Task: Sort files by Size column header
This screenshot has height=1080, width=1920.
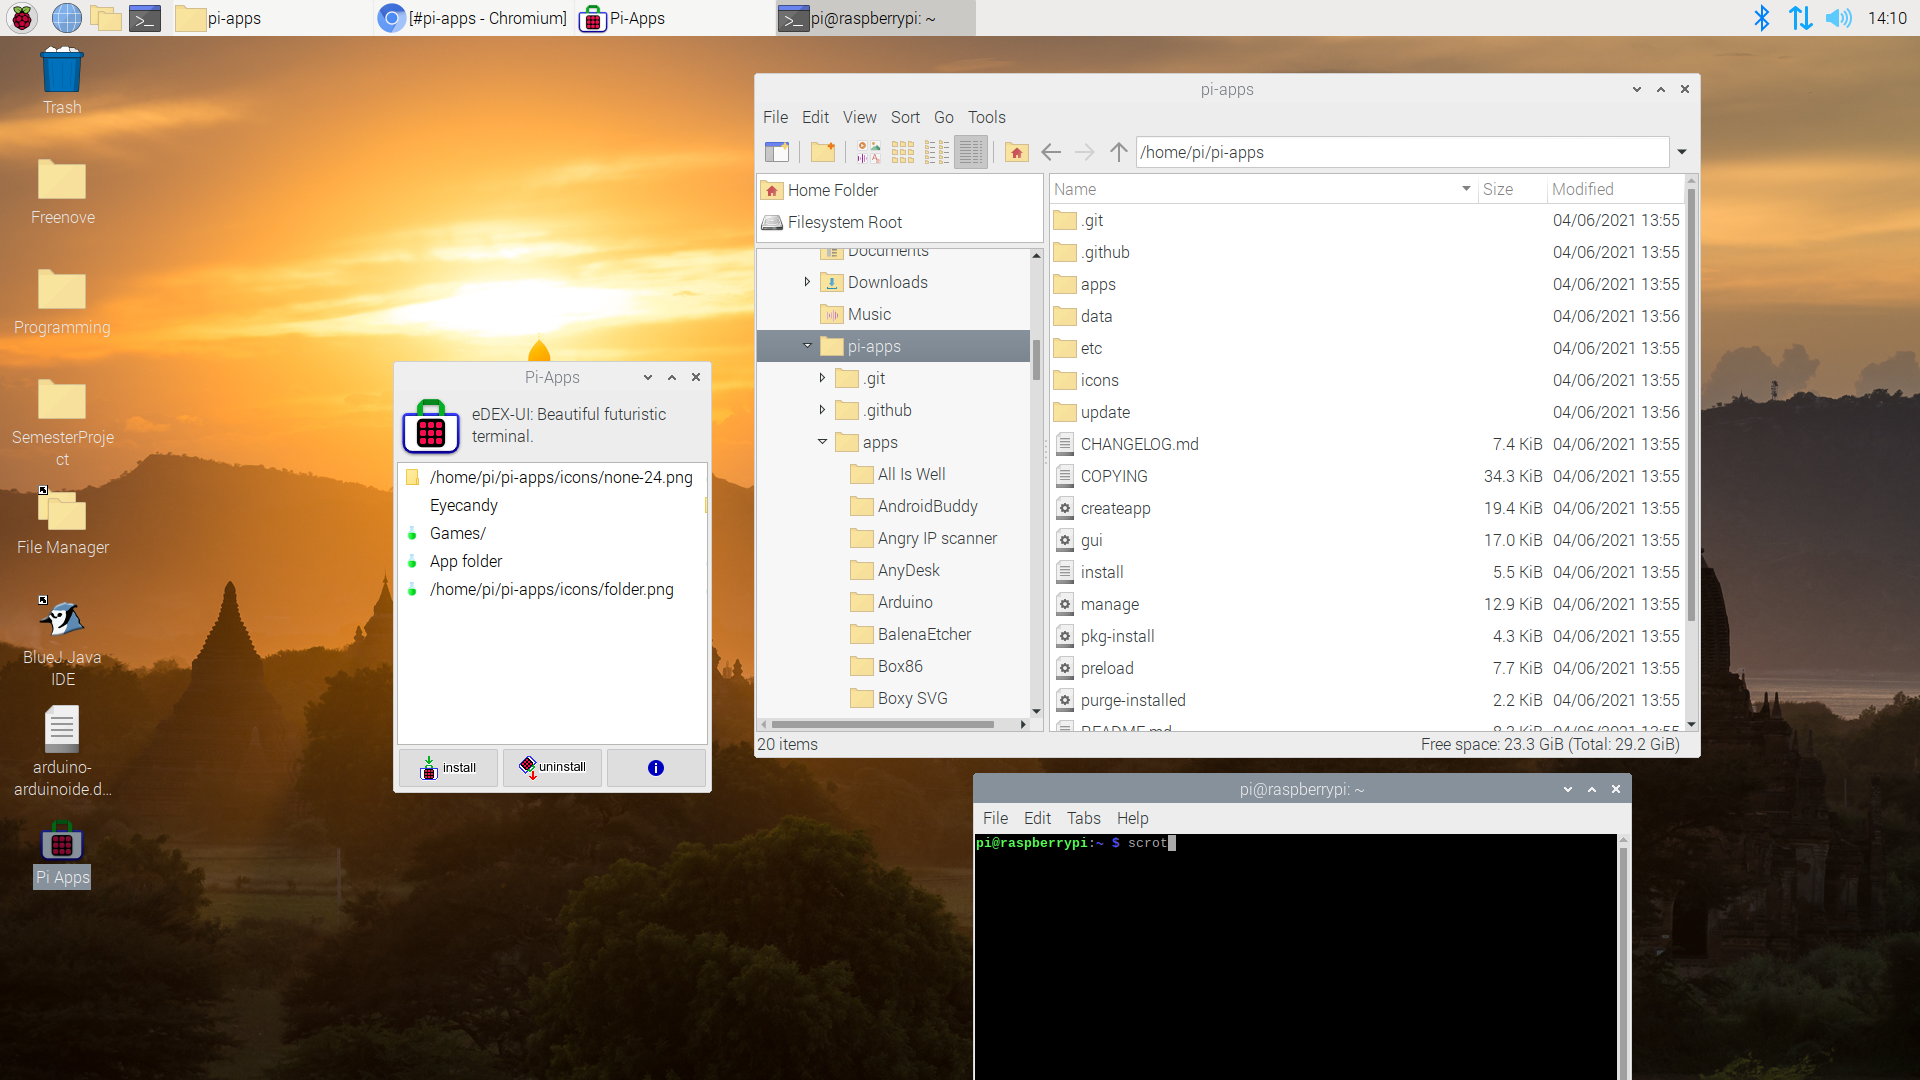Action: [1511, 189]
